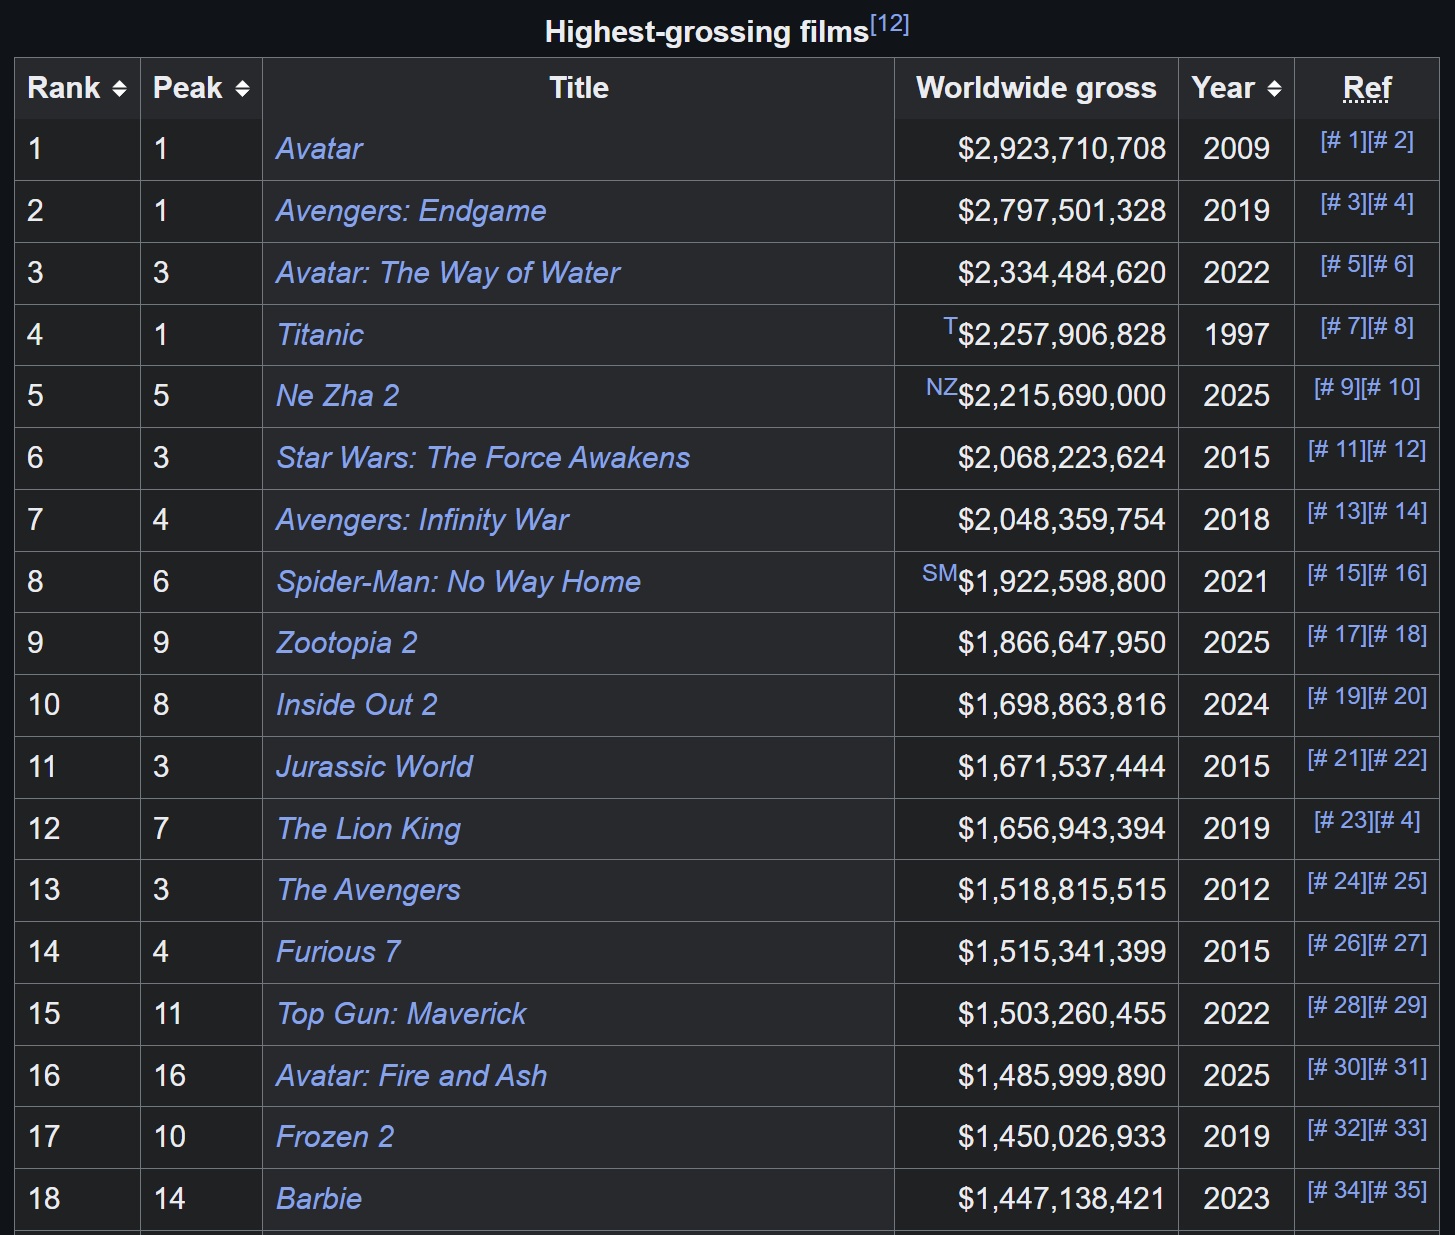Open the Frozen 2 link
Viewport: 1455px width, 1235px height.
pyautogui.click(x=335, y=1137)
